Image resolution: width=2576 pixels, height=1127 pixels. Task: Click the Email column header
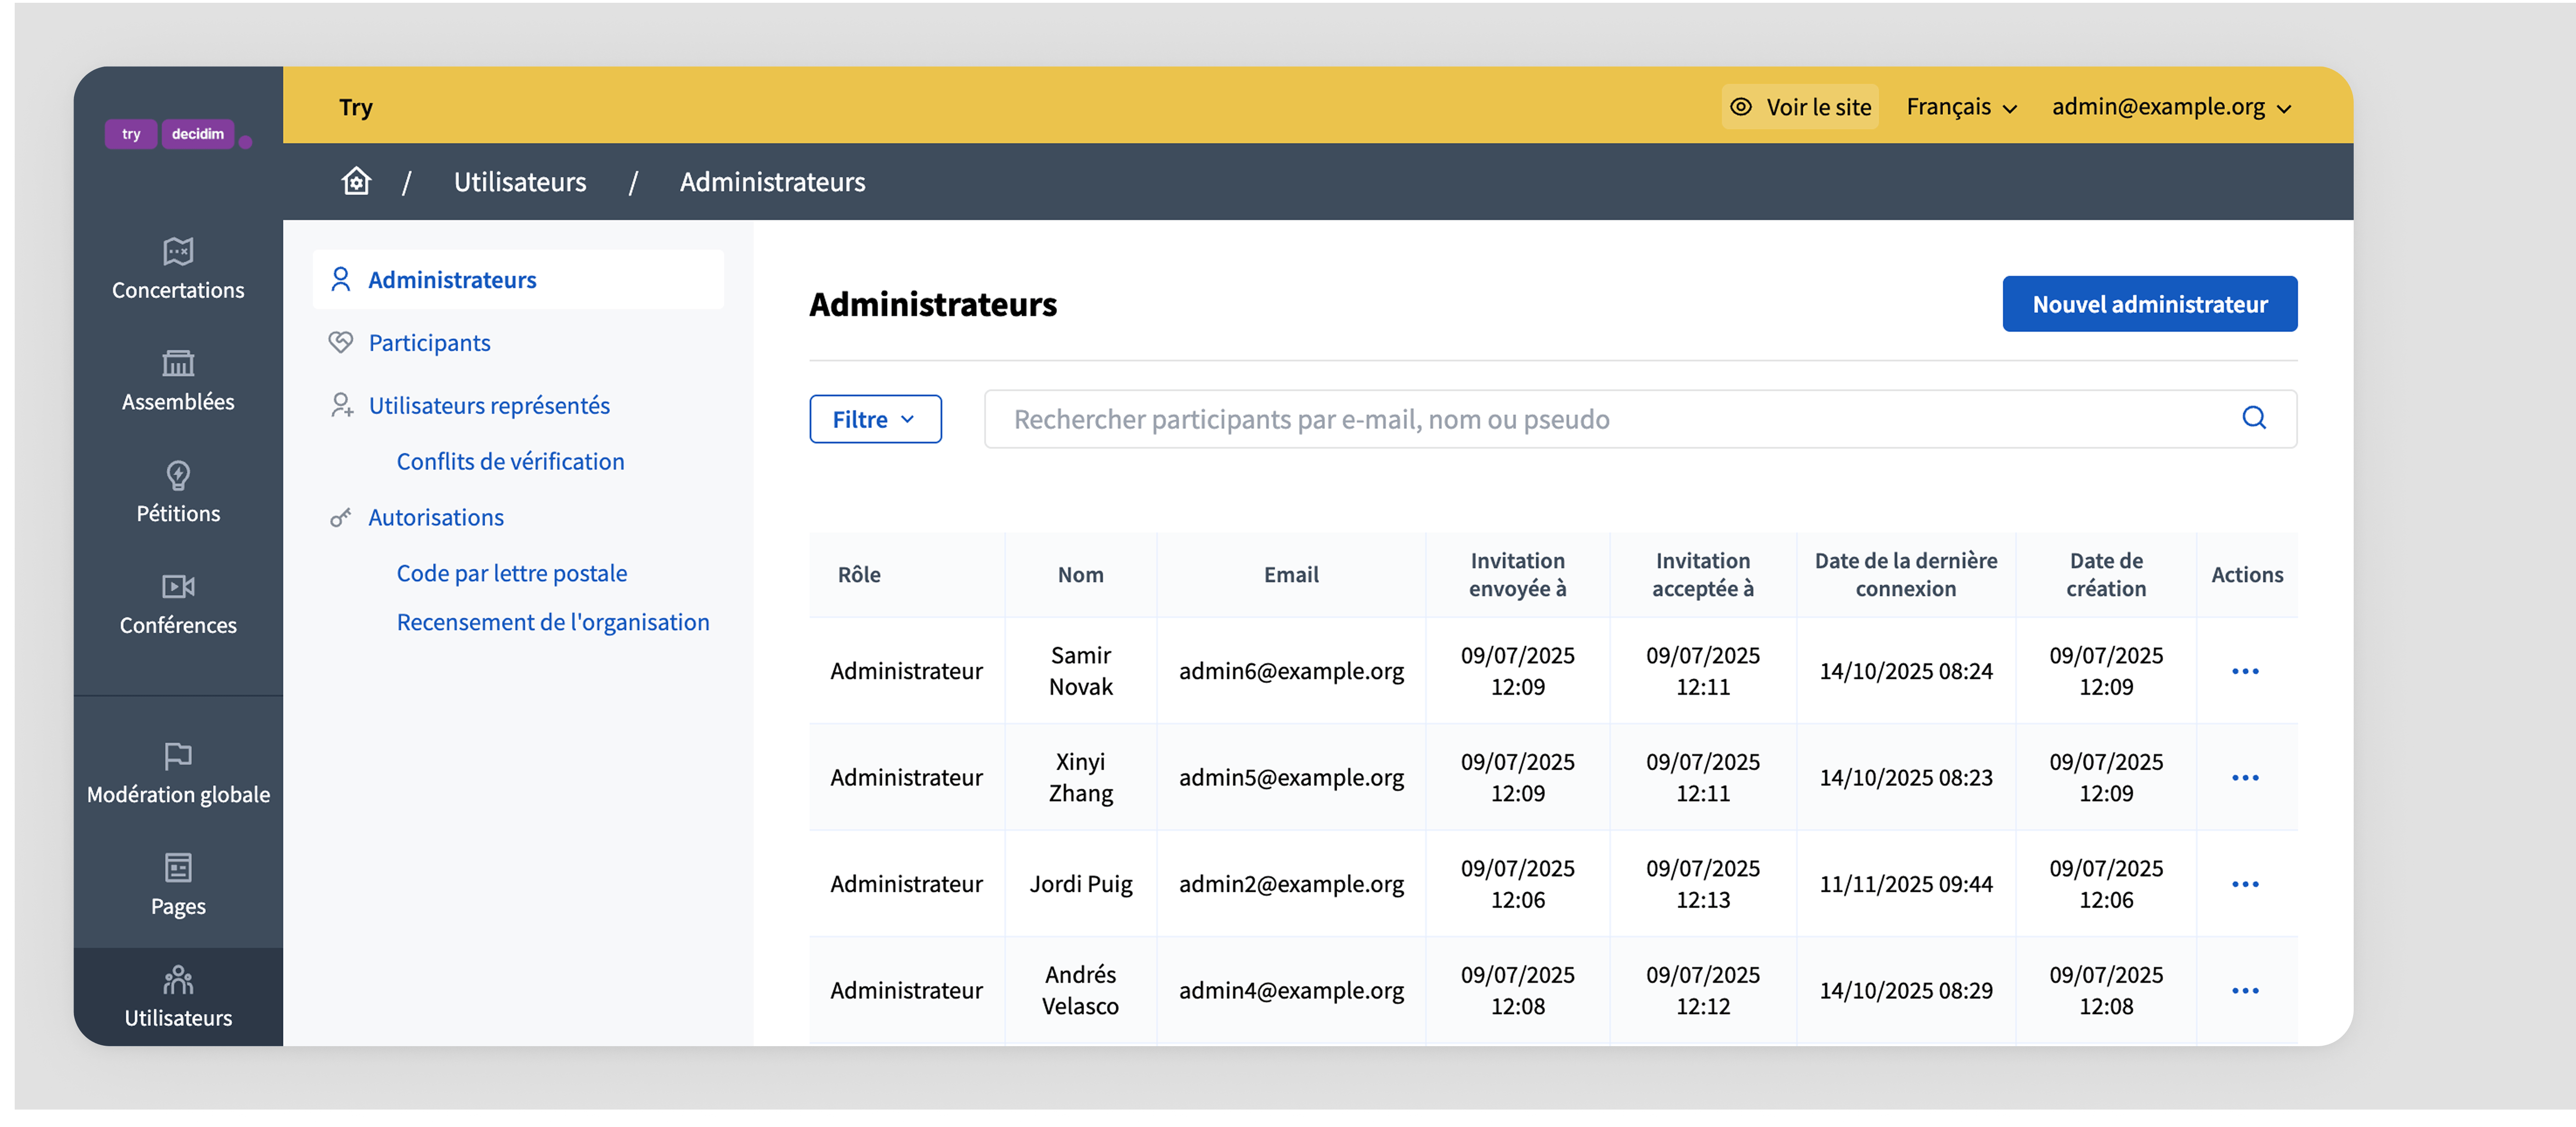[x=1291, y=575]
